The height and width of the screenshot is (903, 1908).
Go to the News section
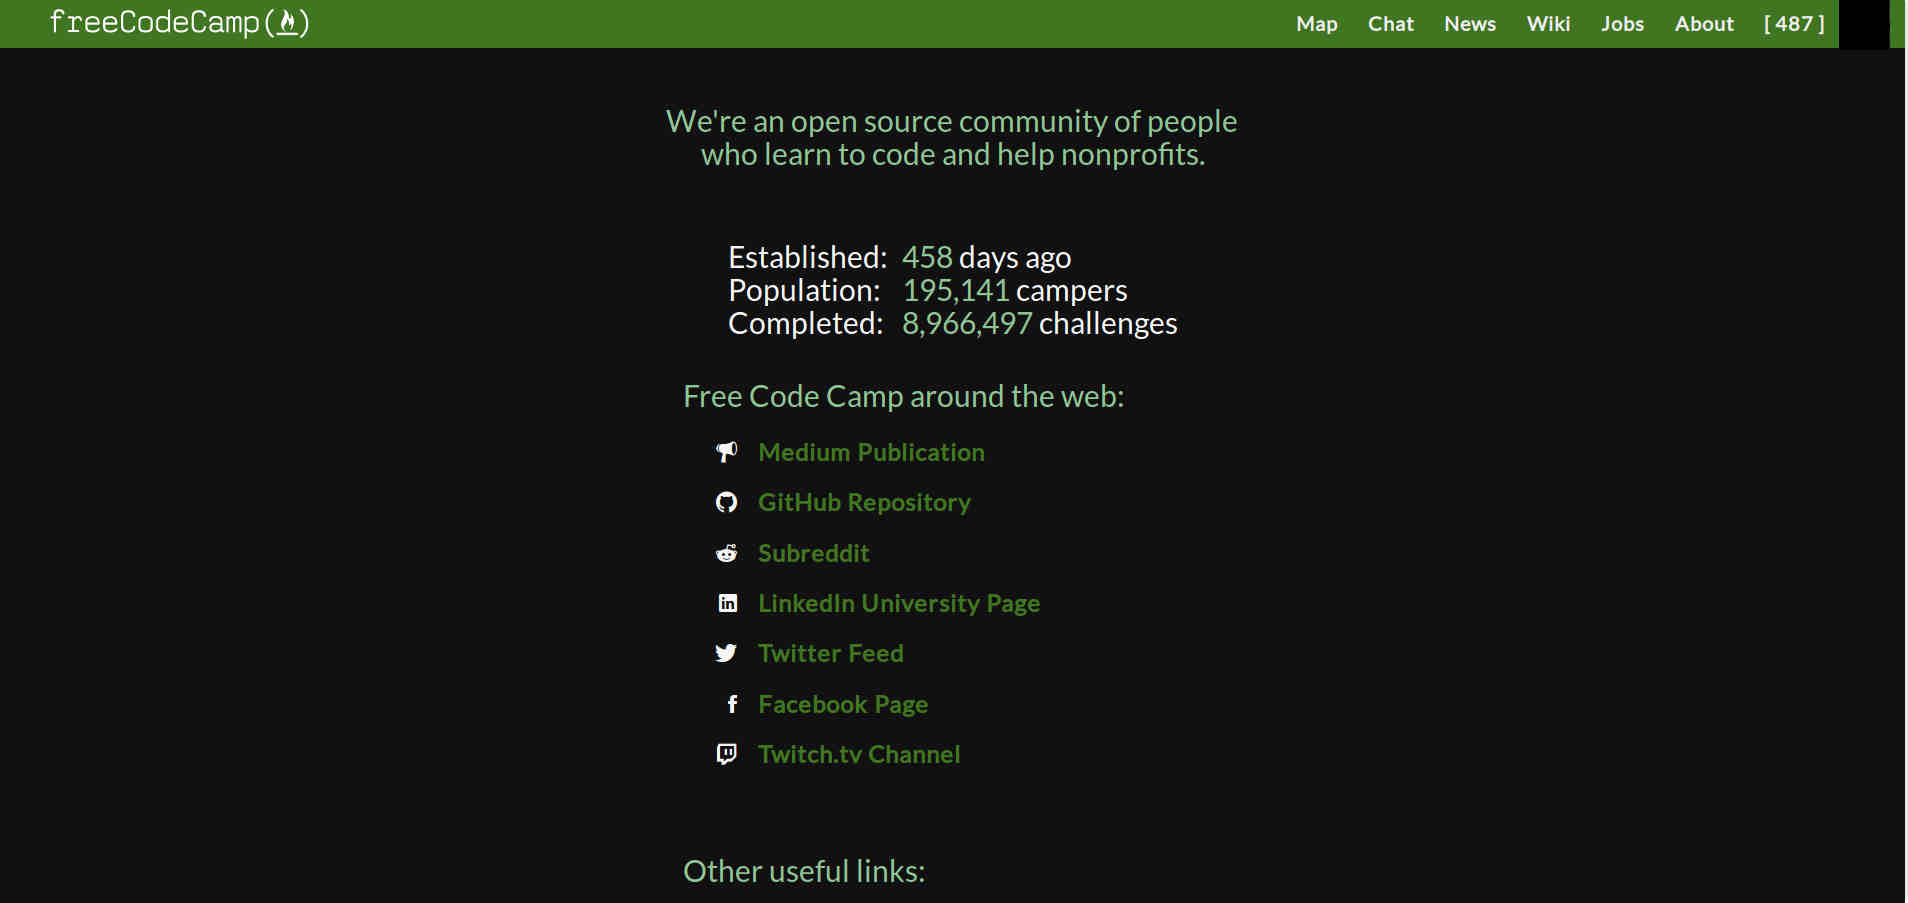click(1469, 23)
